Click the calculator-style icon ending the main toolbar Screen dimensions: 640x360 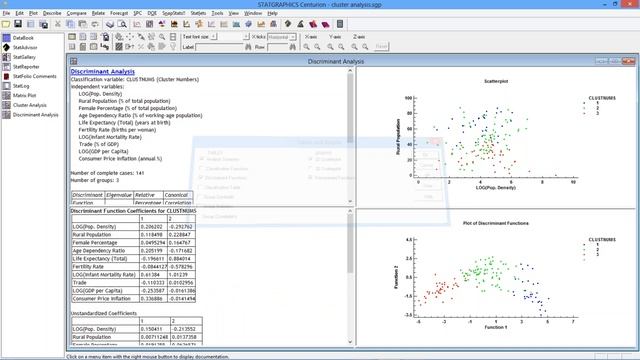340,24
